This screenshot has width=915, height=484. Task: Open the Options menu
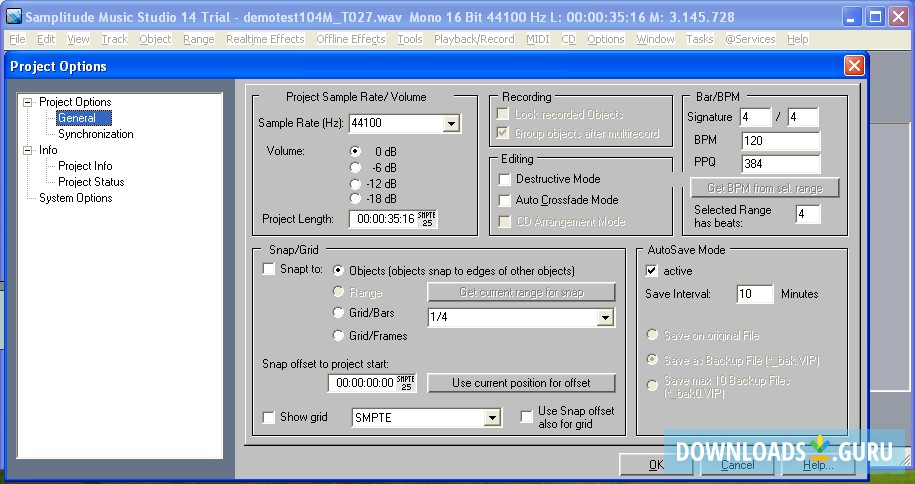(x=606, y=39)
